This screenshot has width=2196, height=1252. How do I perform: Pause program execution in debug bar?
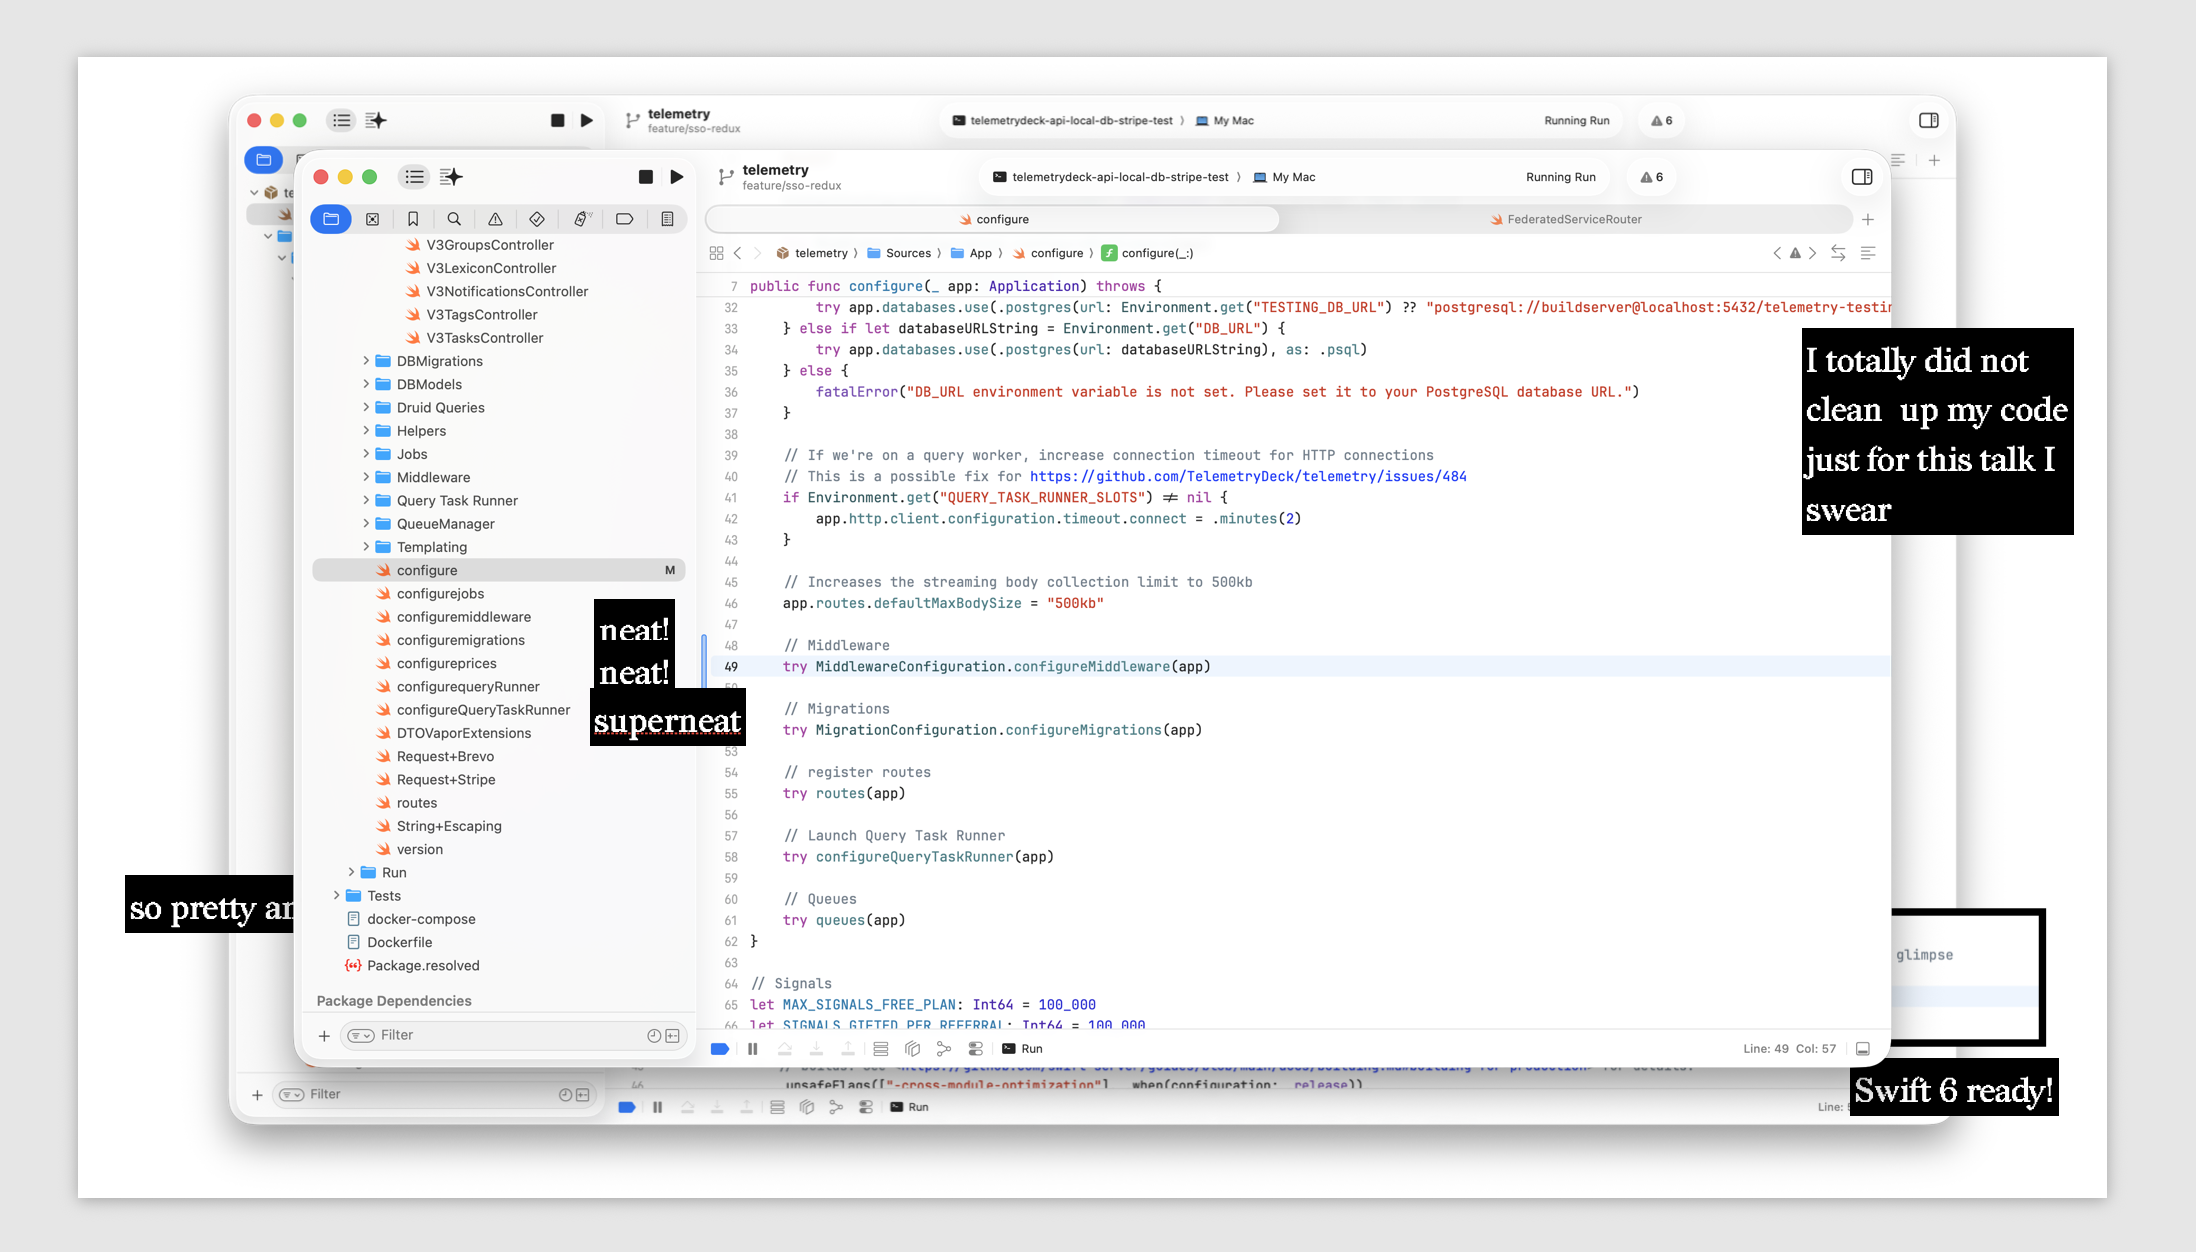(x=753, y=1049)
